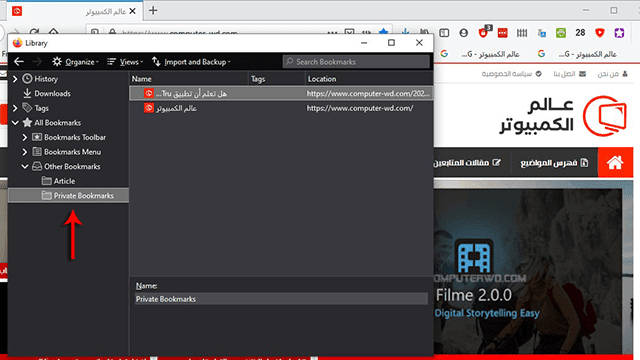
Task: Click the Other Bookmarks tray icon
Action: (37, 166)
